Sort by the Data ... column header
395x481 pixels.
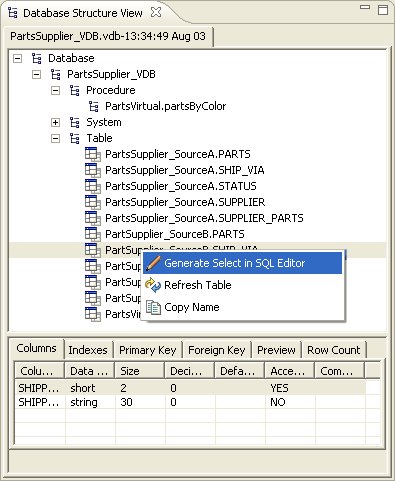coord(89,371)
